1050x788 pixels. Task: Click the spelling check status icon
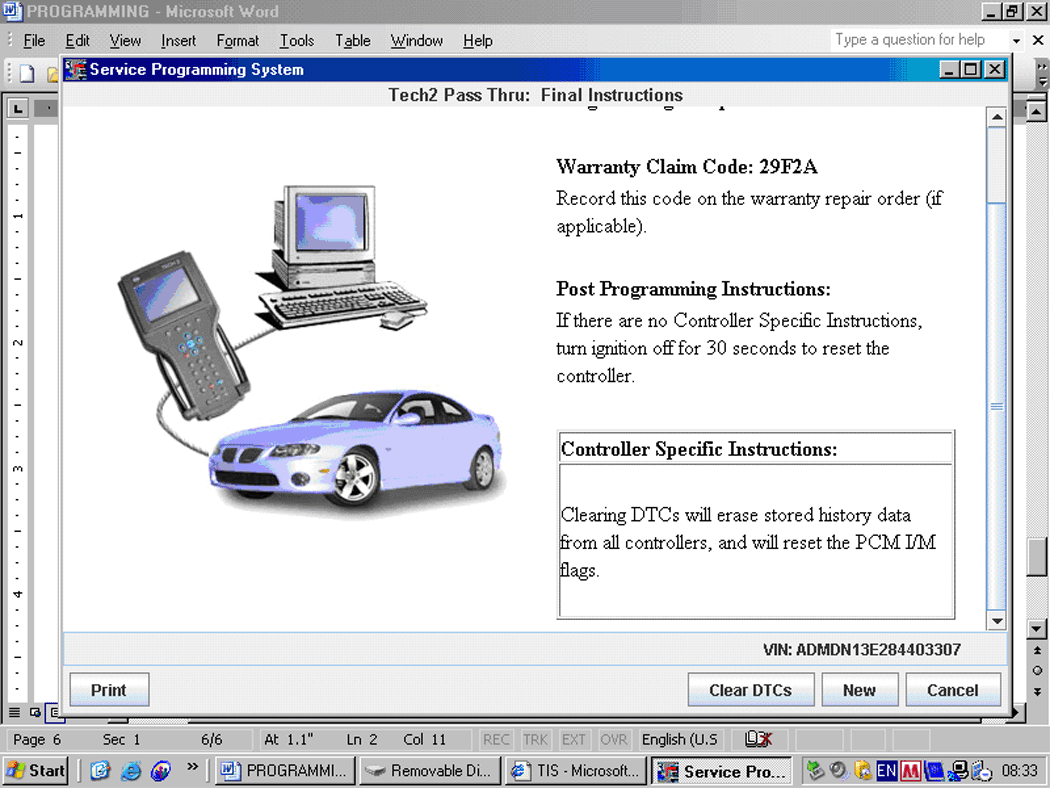pos(758,740)
